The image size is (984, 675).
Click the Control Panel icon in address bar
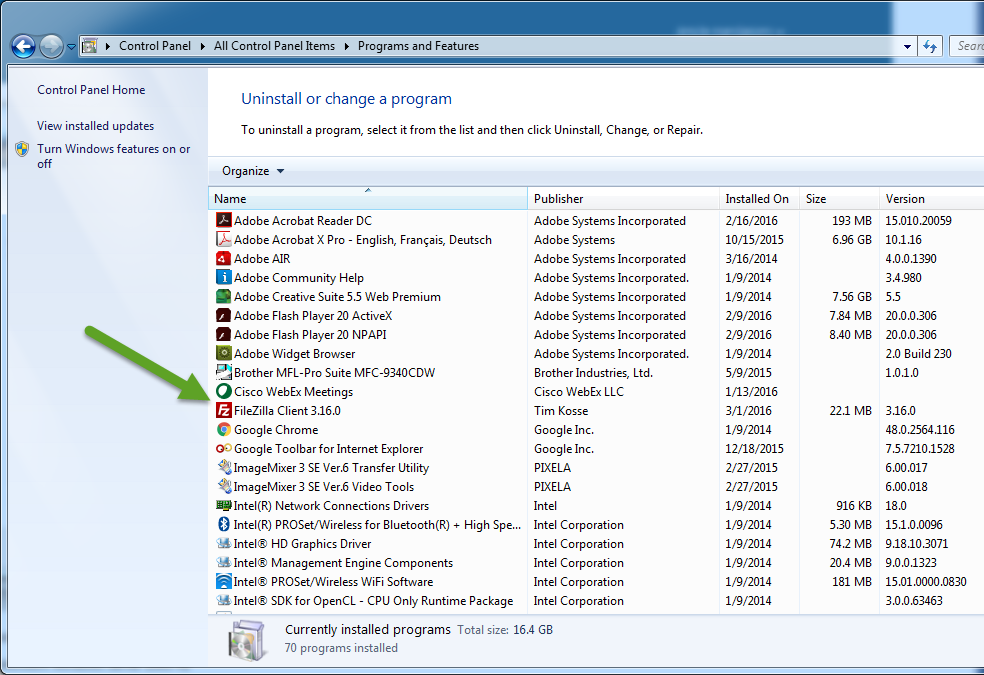[90, 46]
